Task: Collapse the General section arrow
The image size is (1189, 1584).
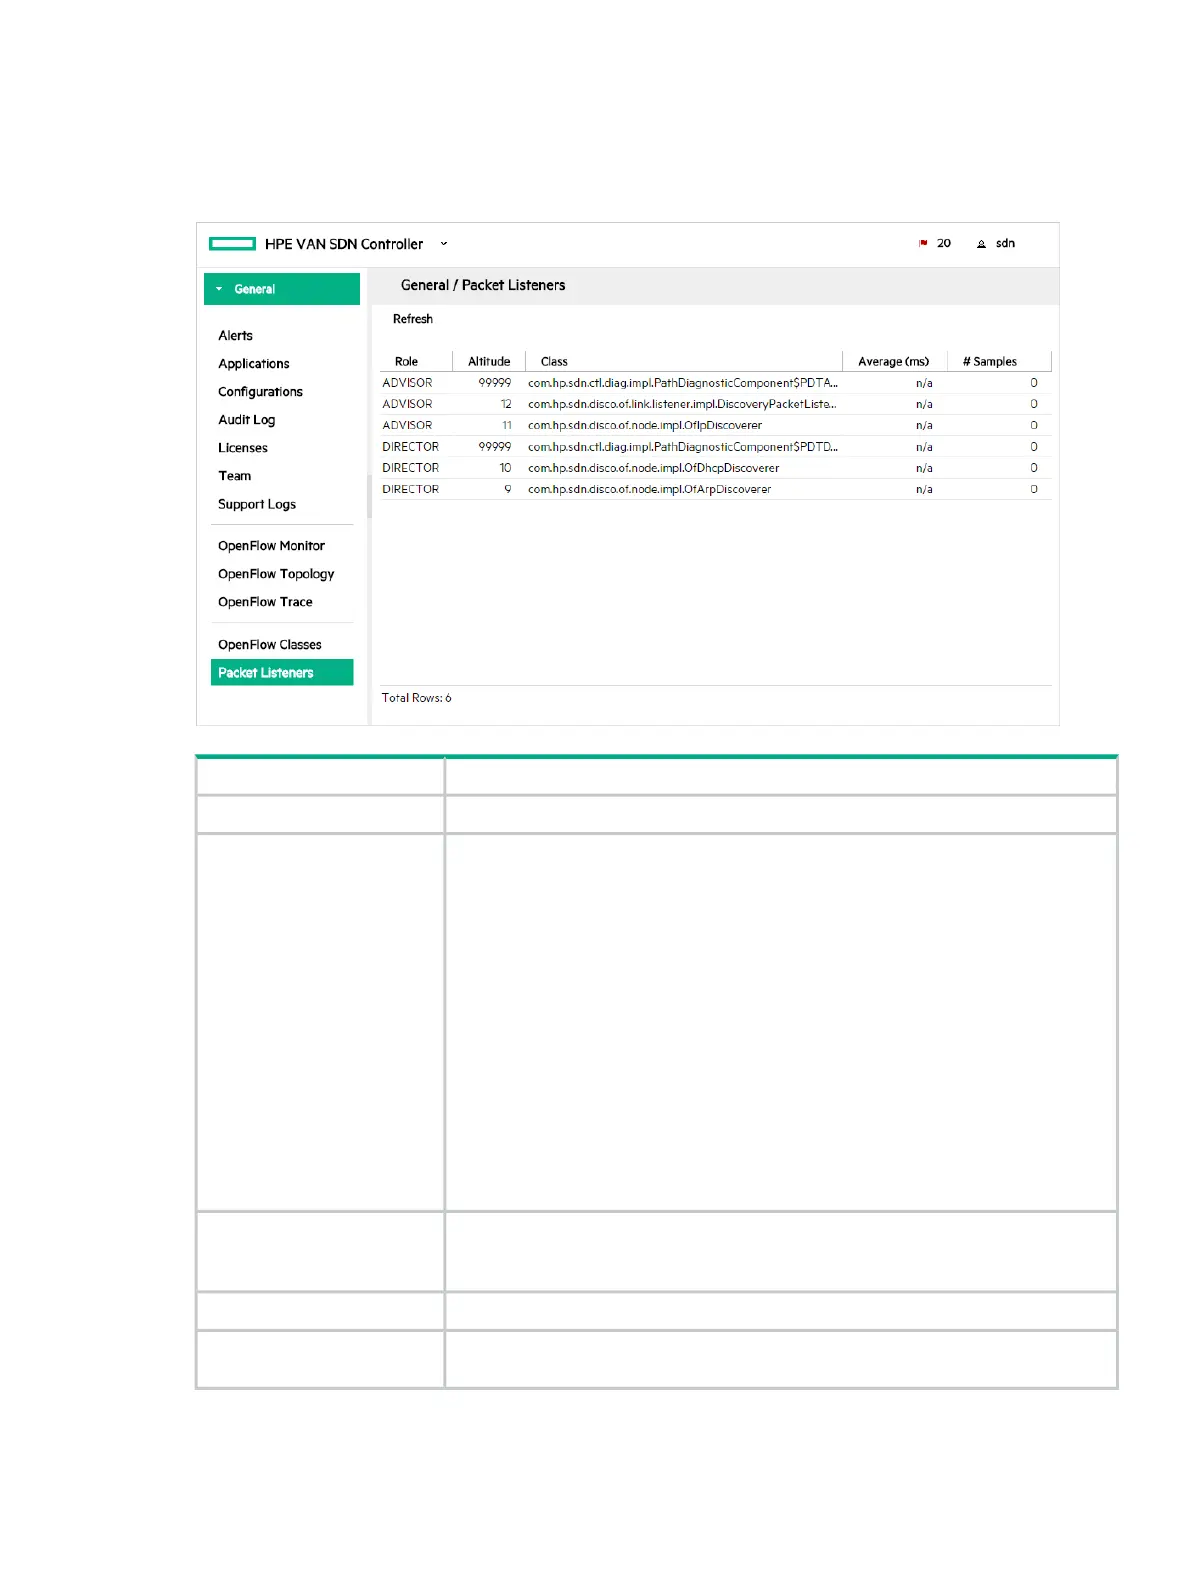Action: click(219, 289)
